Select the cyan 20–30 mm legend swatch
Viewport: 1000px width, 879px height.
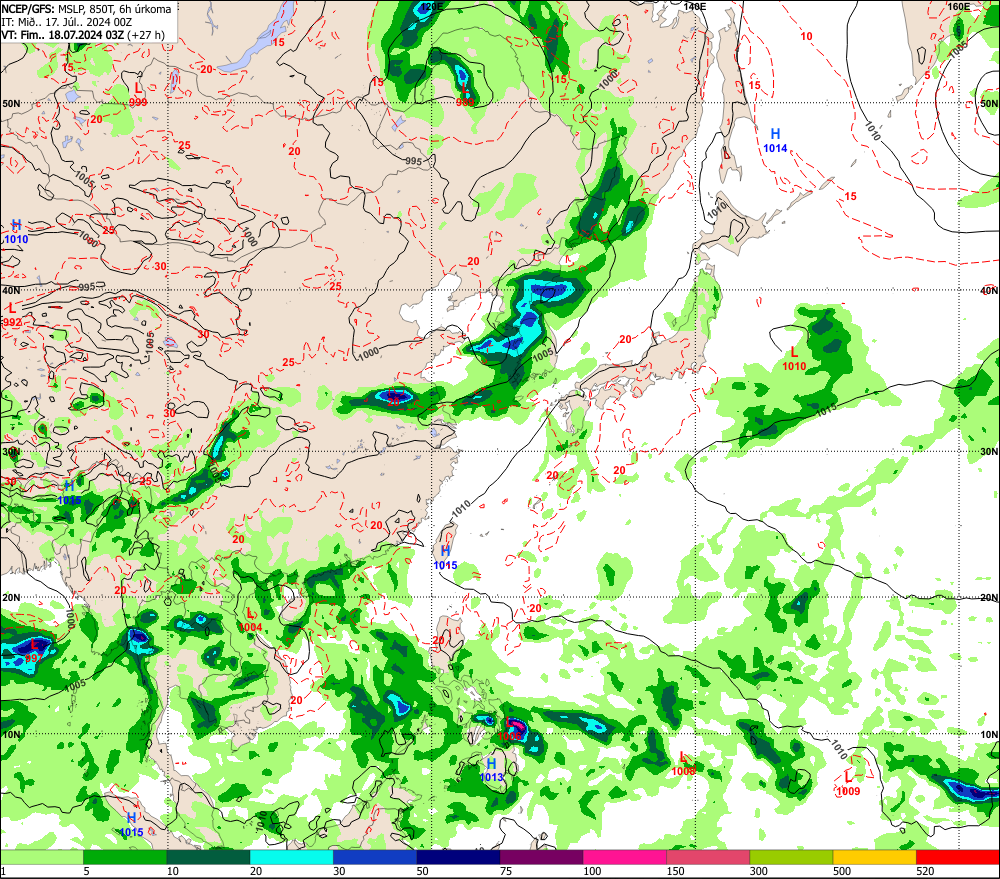click(x=291, y=857)
